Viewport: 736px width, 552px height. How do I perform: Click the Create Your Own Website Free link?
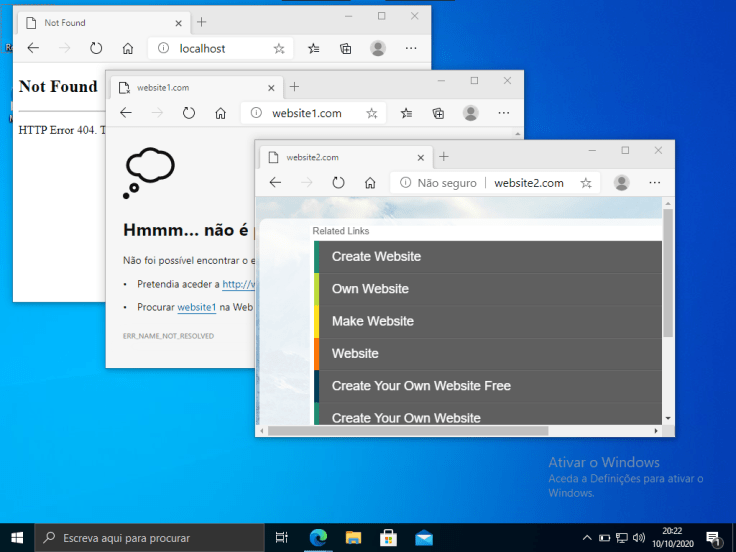click(x=421, y=386)
